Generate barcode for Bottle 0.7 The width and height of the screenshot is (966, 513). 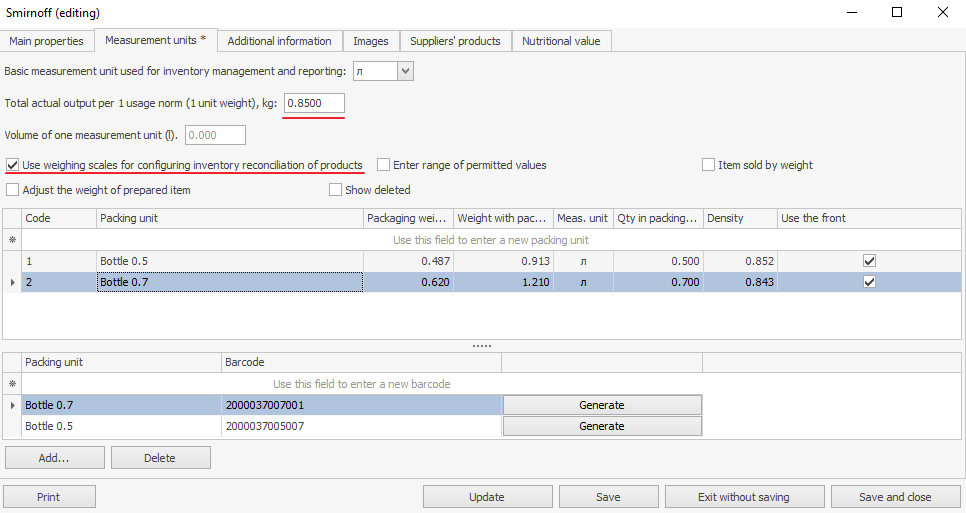602,405
